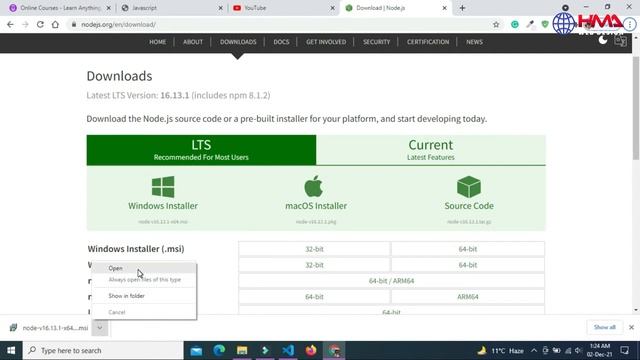
Task: Click the Chrome icon in the taskbar
Action: click(x=334, y=351)
